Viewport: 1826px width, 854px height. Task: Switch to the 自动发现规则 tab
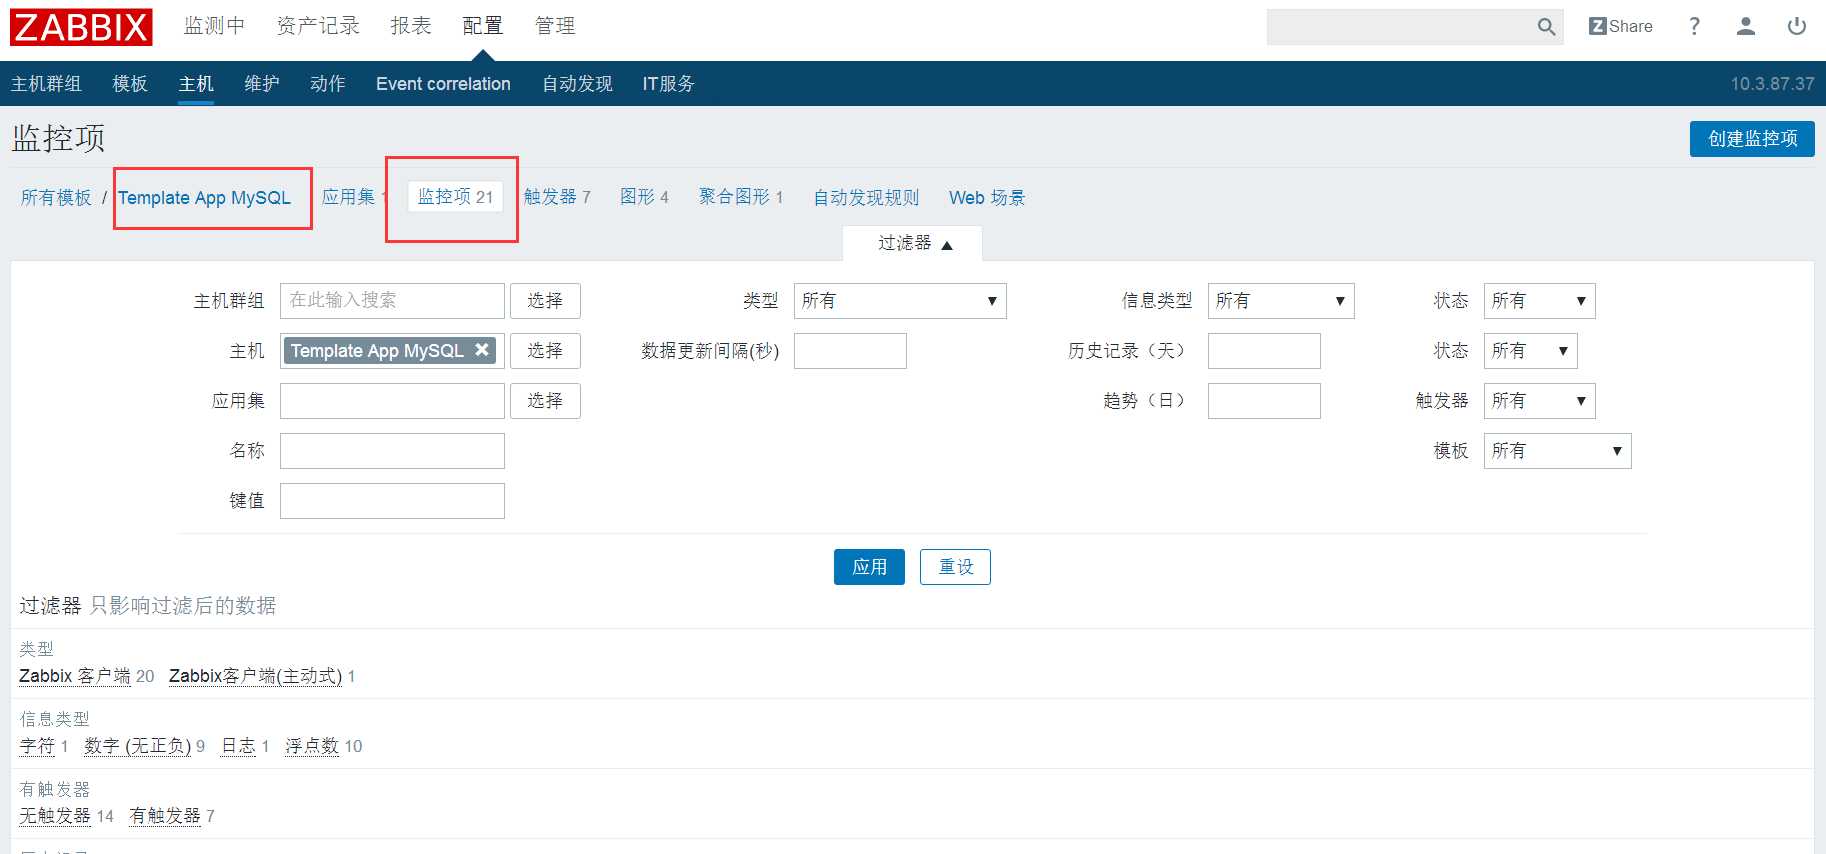(866, 198)
